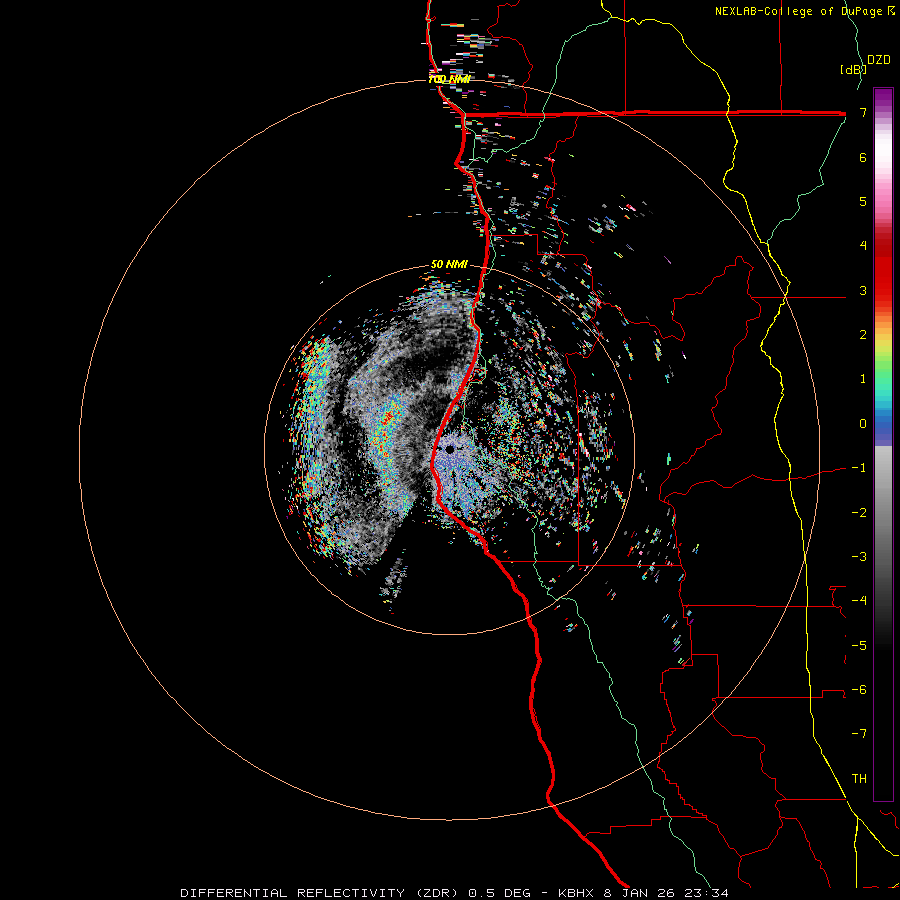This screenshot has width=900, height=900.
Task: Select the "-3" value on the color scale
Action: pyautogui.click(x=859, y=557)
